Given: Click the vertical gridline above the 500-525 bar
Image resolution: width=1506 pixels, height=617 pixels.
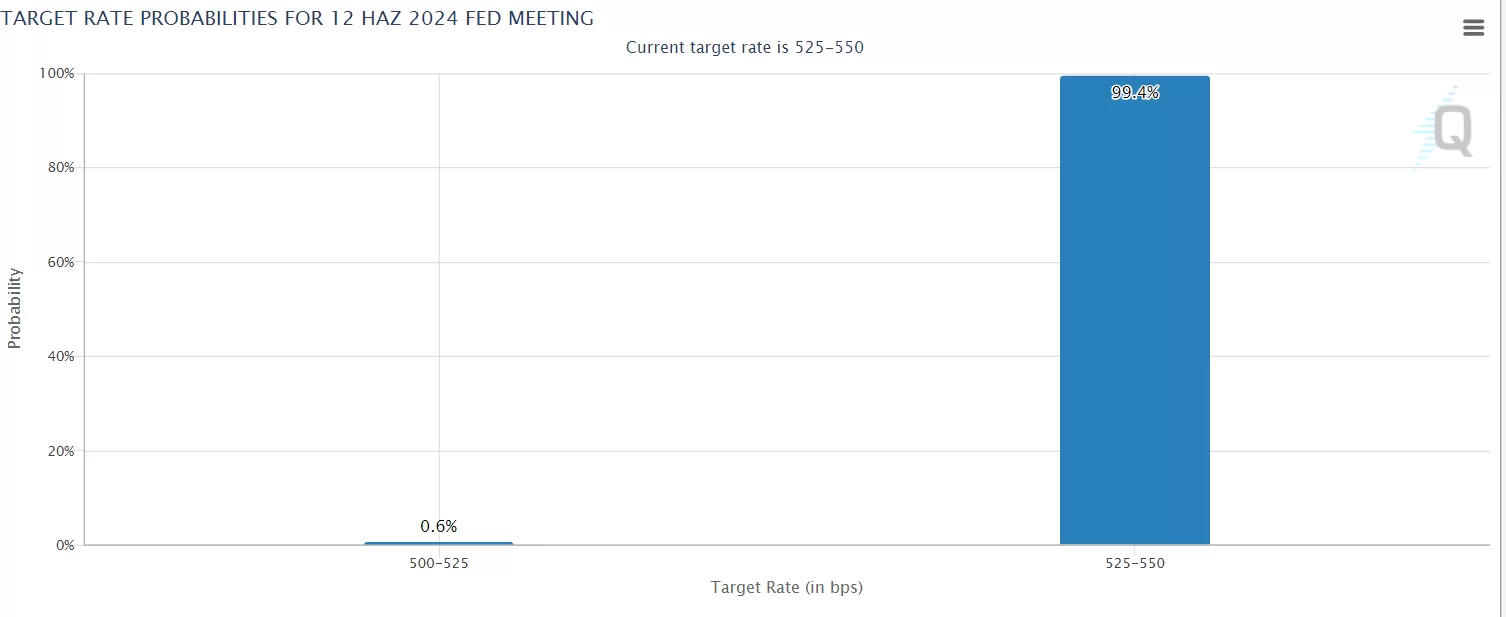Looking at the screenshot, I should coord(439,300).
